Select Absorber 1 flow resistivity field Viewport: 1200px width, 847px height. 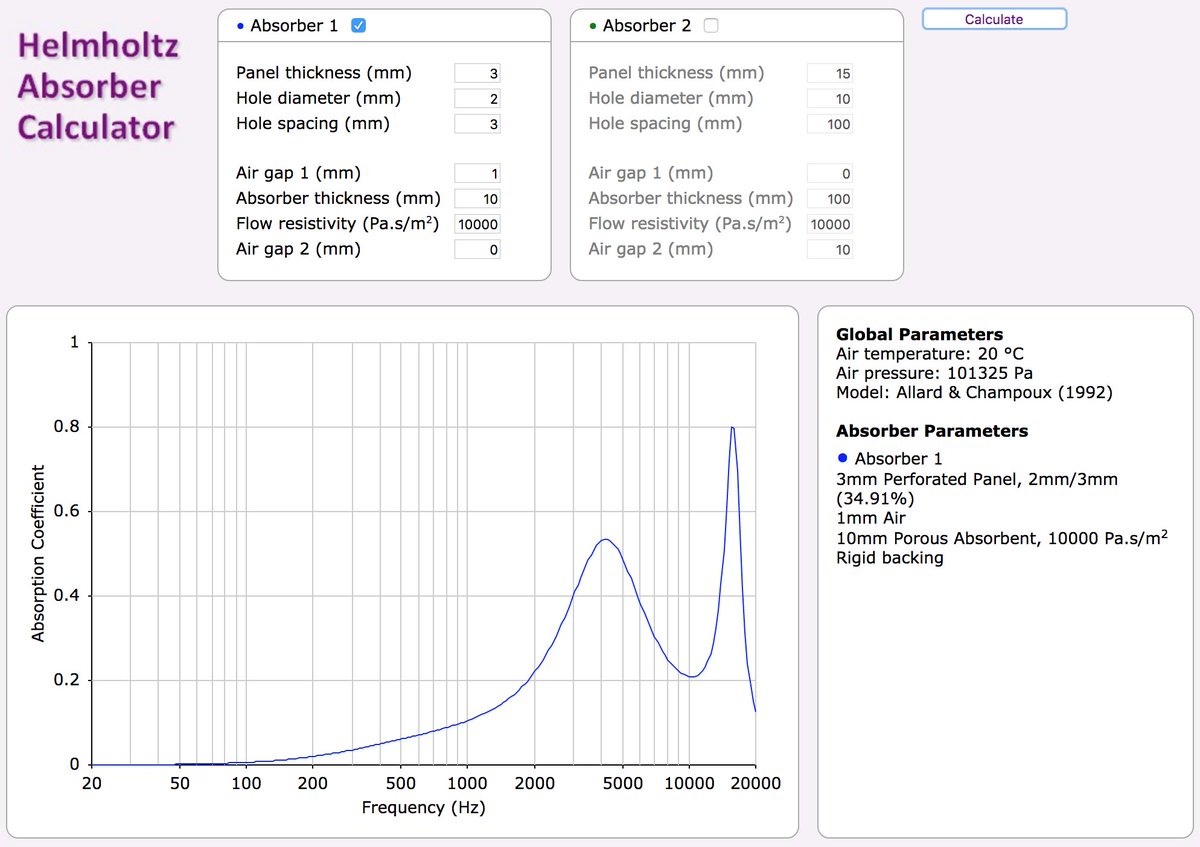[x=477, y=225]
